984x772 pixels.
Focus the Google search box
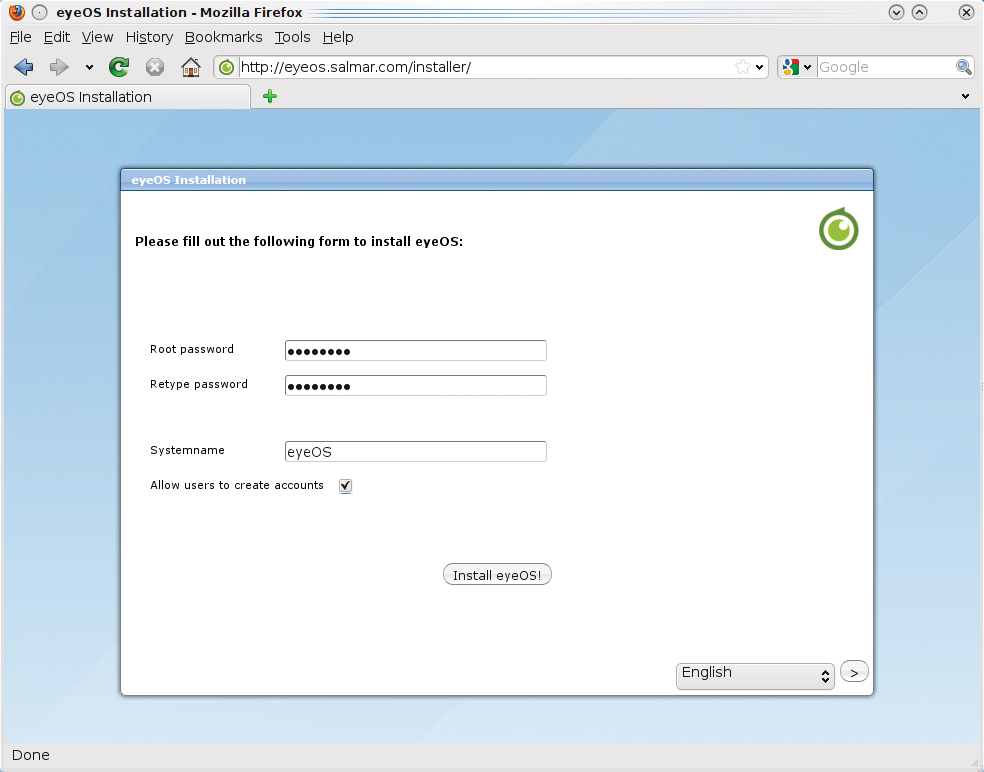[886, 67]
